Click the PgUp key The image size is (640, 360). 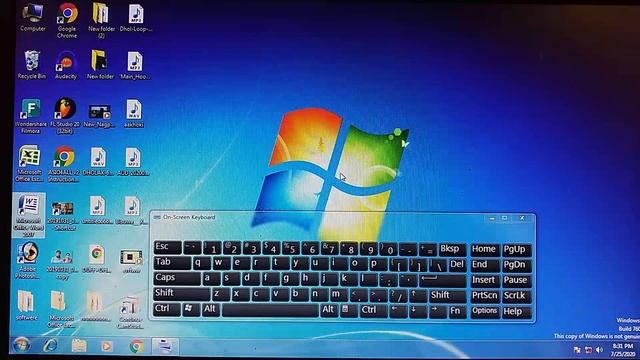click(x=516, y=249)
